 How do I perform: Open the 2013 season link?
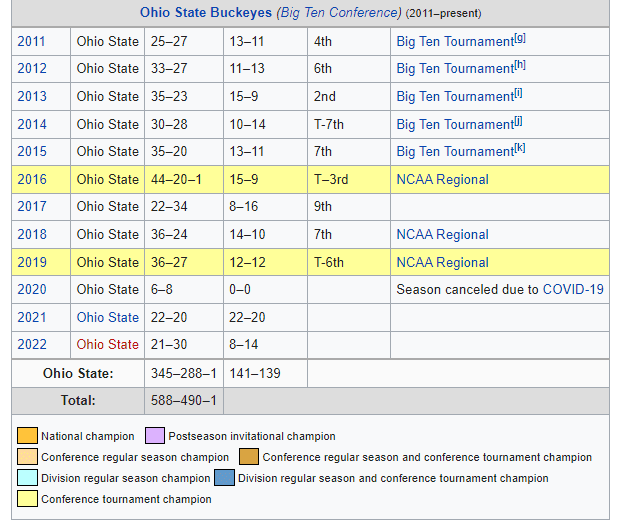click(x=32, y=96)
